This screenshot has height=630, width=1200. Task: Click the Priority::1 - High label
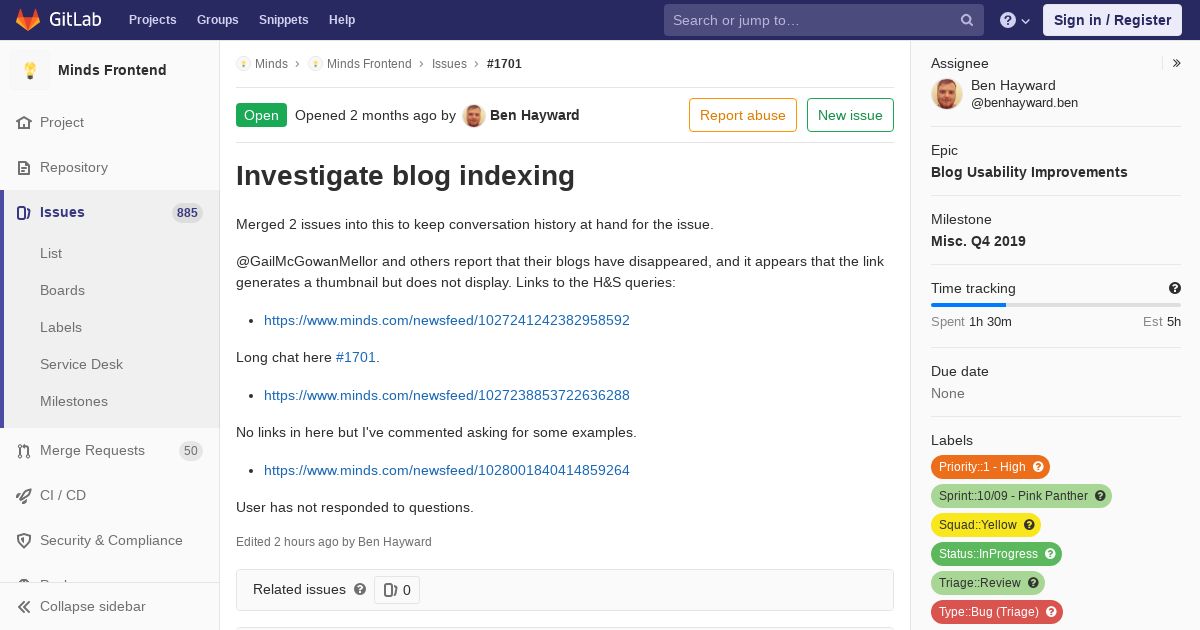990,467
